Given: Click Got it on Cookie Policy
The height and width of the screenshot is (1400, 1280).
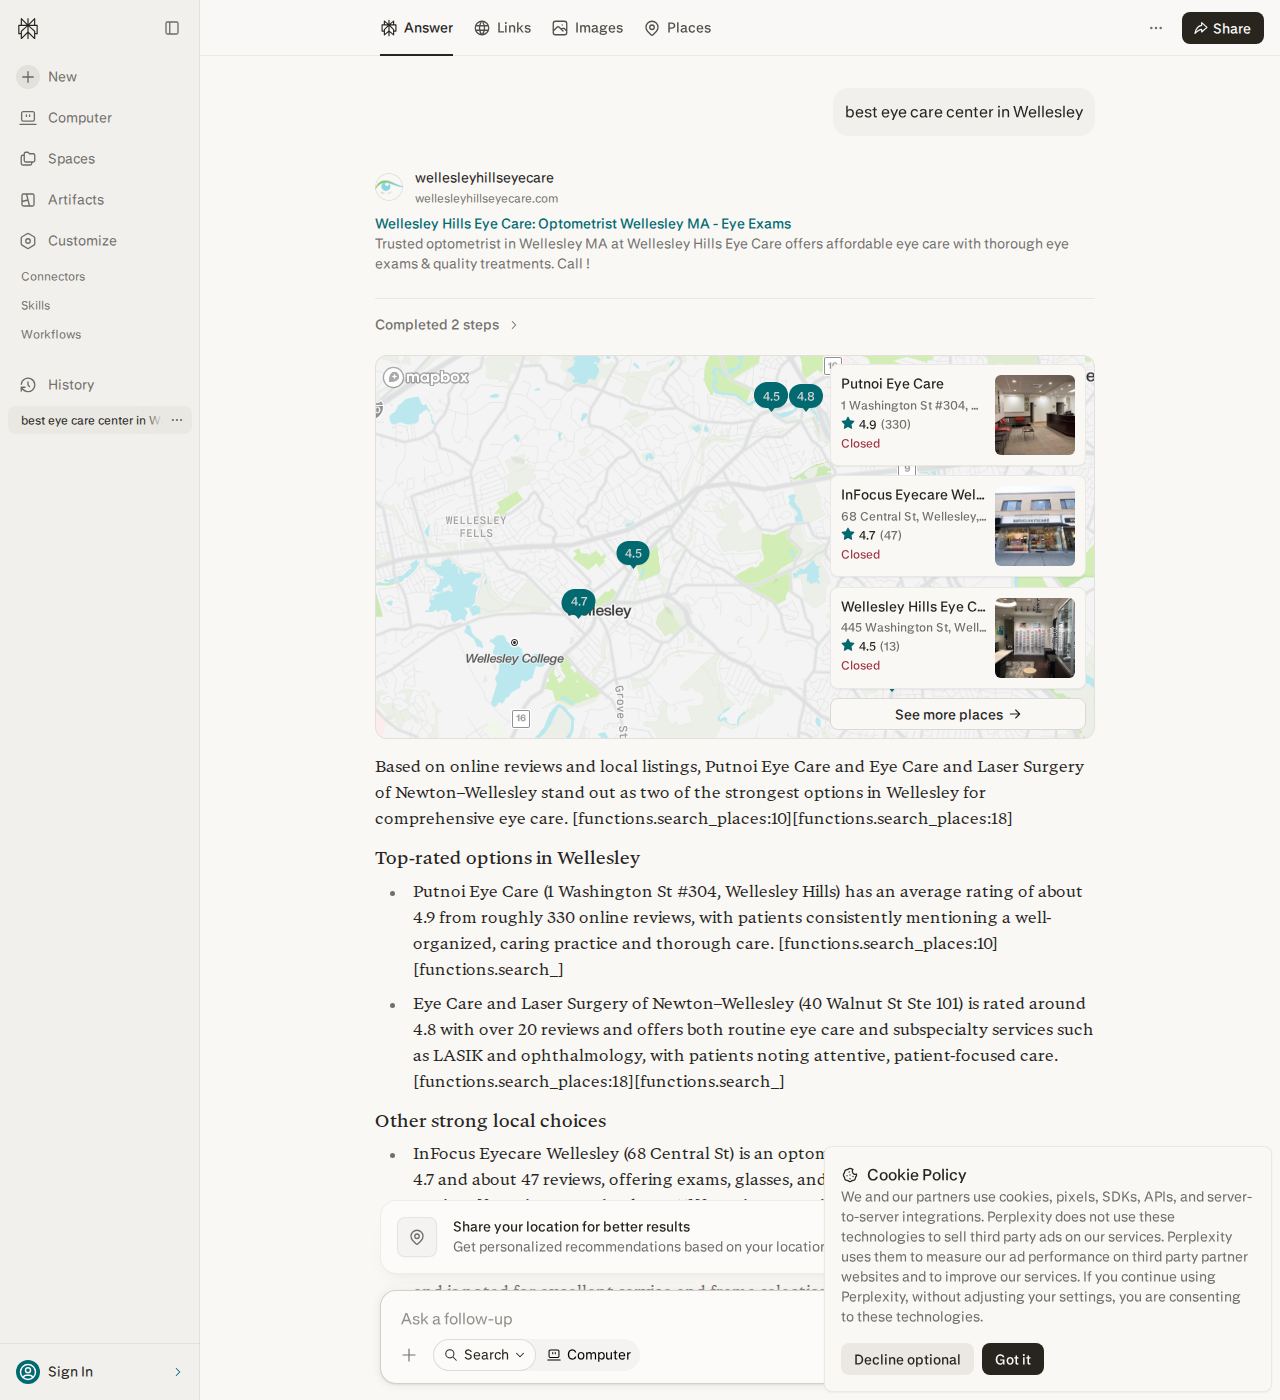Looking at the screenshot, I should click(1013, 1359).
